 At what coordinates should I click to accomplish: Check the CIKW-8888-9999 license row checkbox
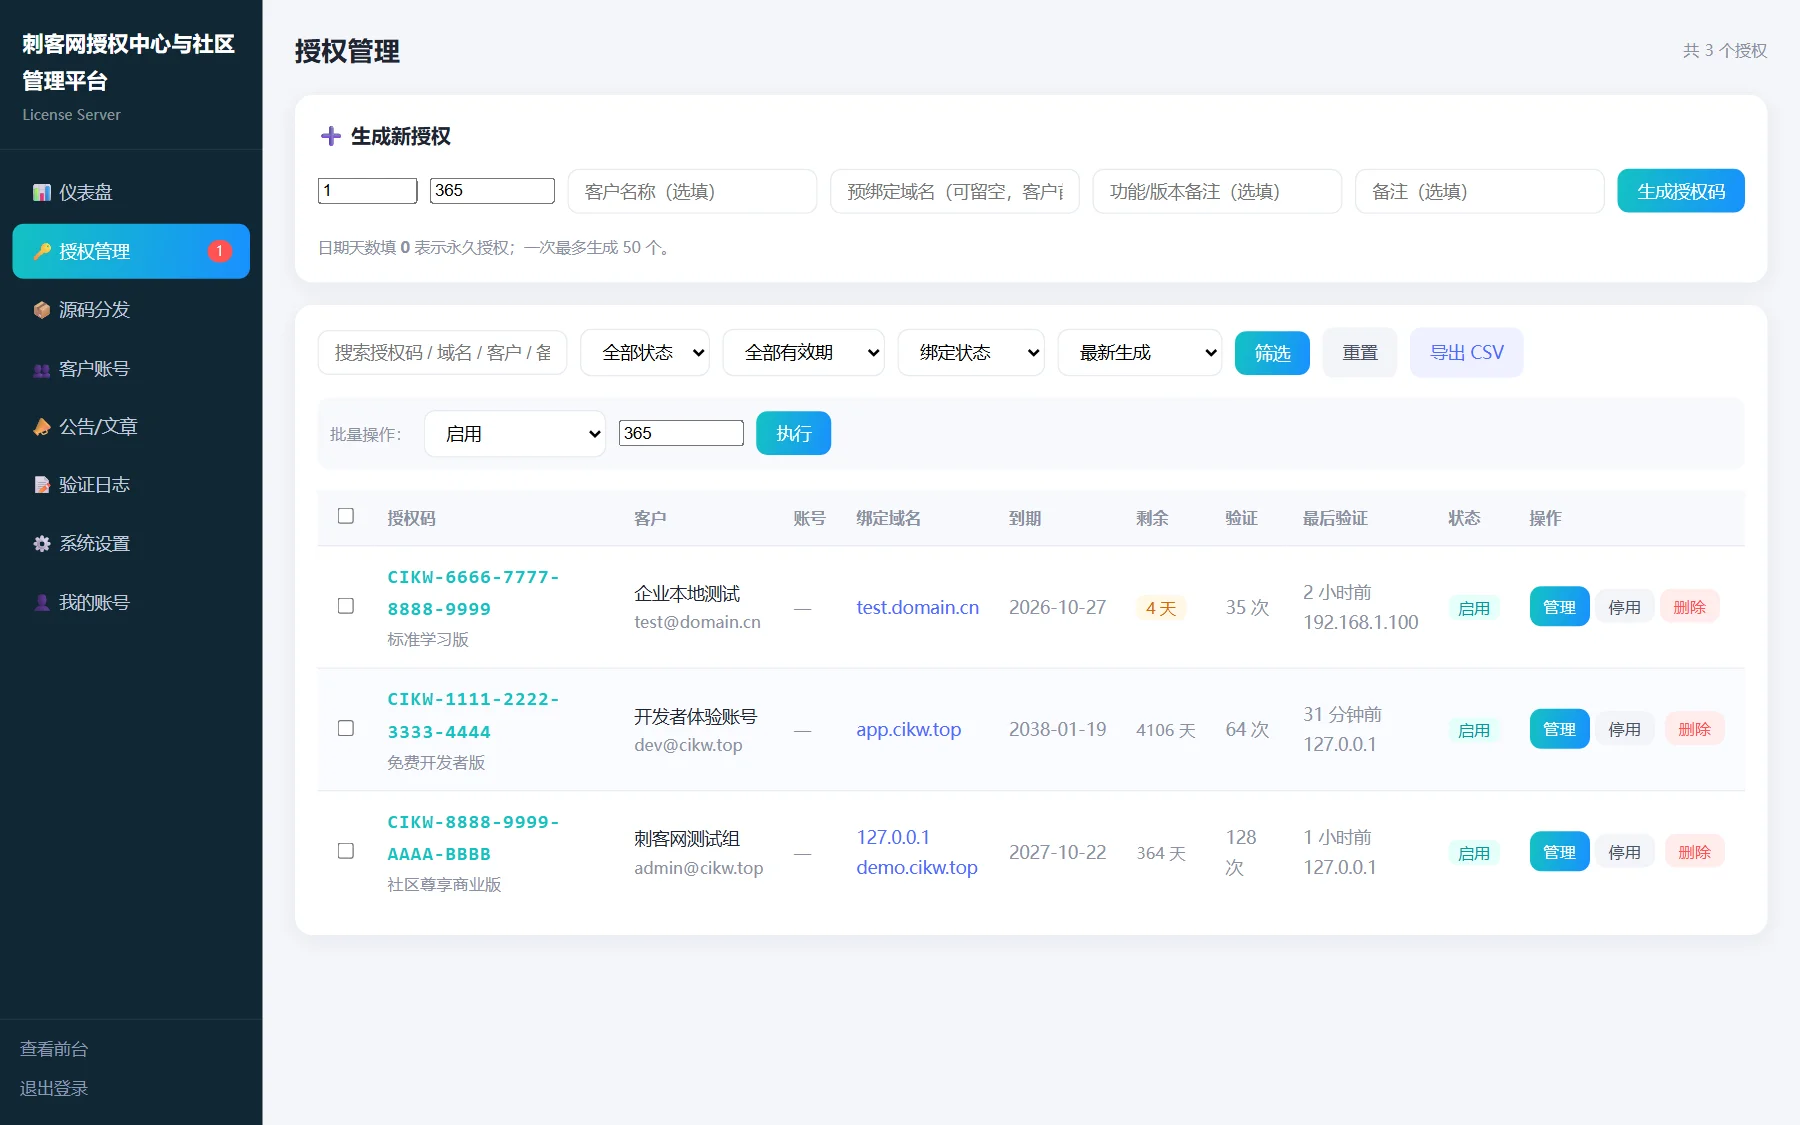(x=346, y=851)
